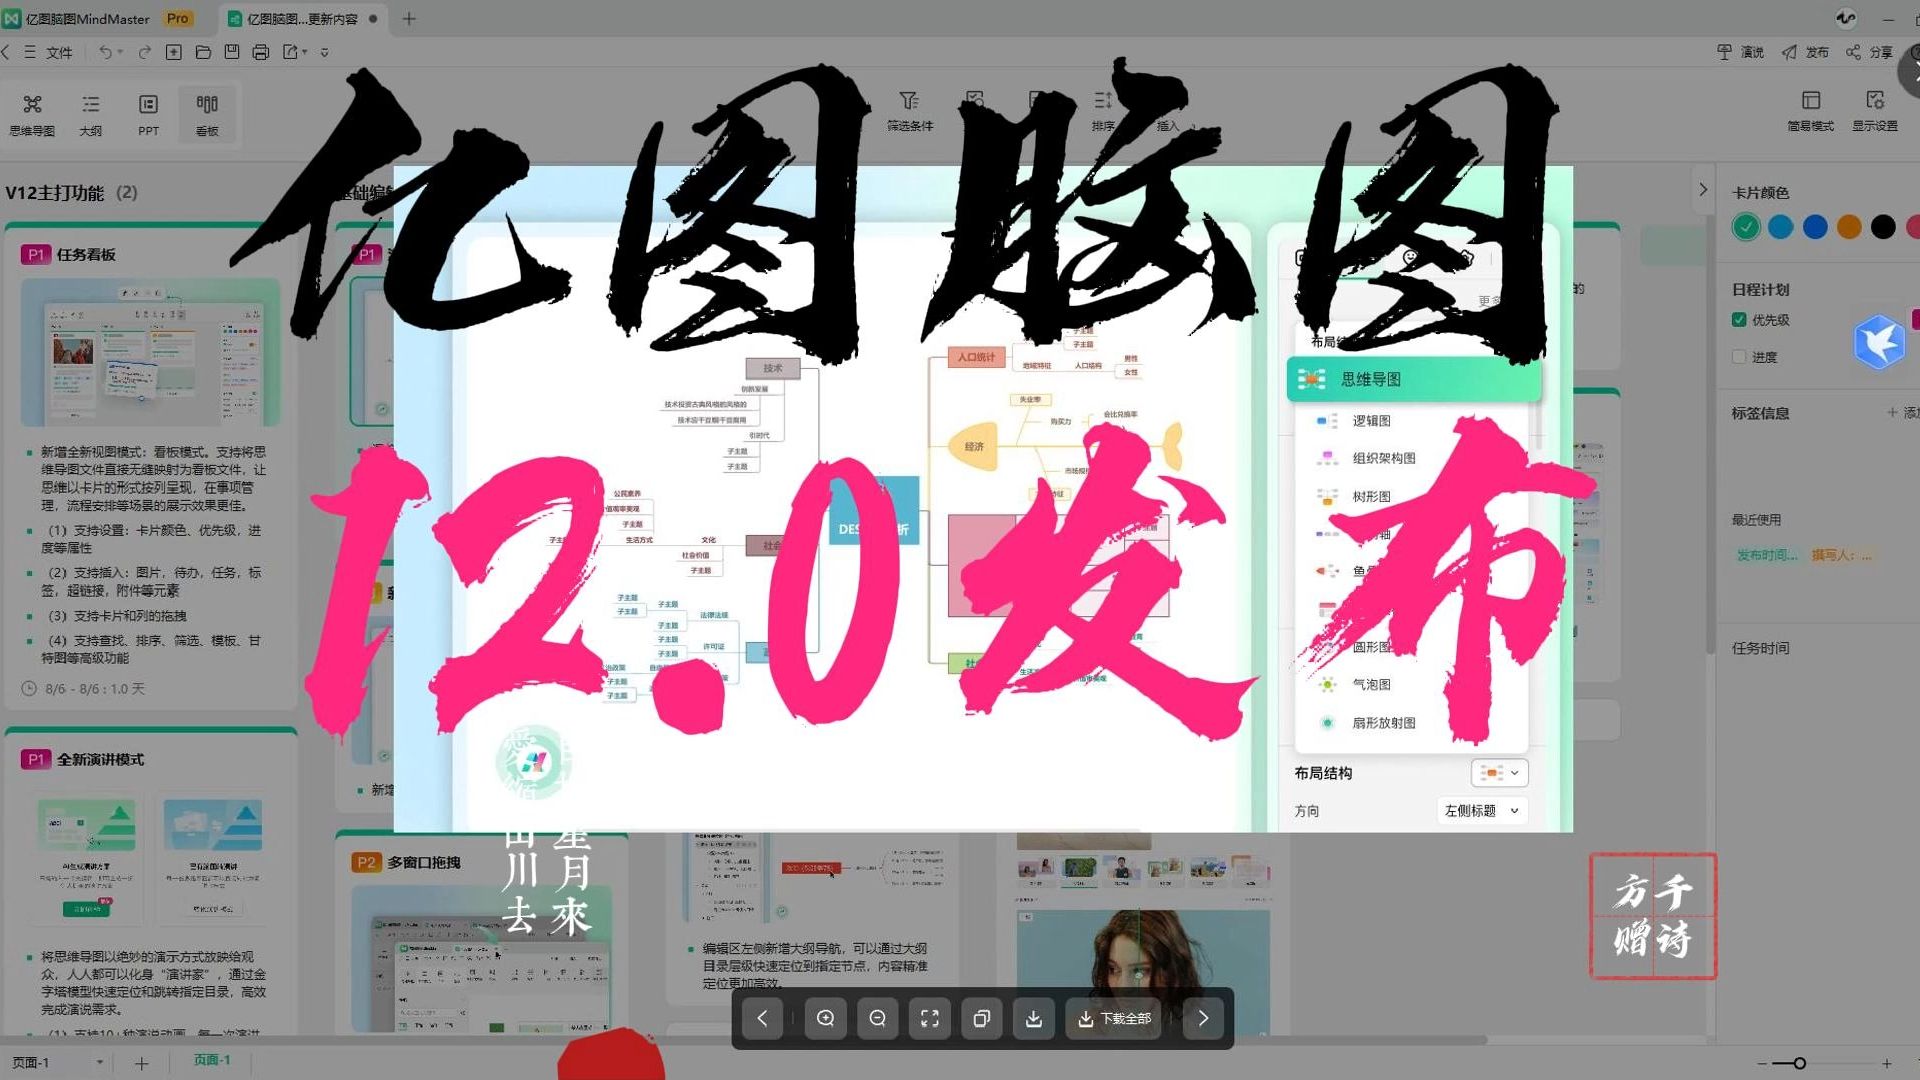Adjust the bottom zoom slider handle
The image size is (1920, 1080).
pyautogui.click(x=1799, y=1063)
